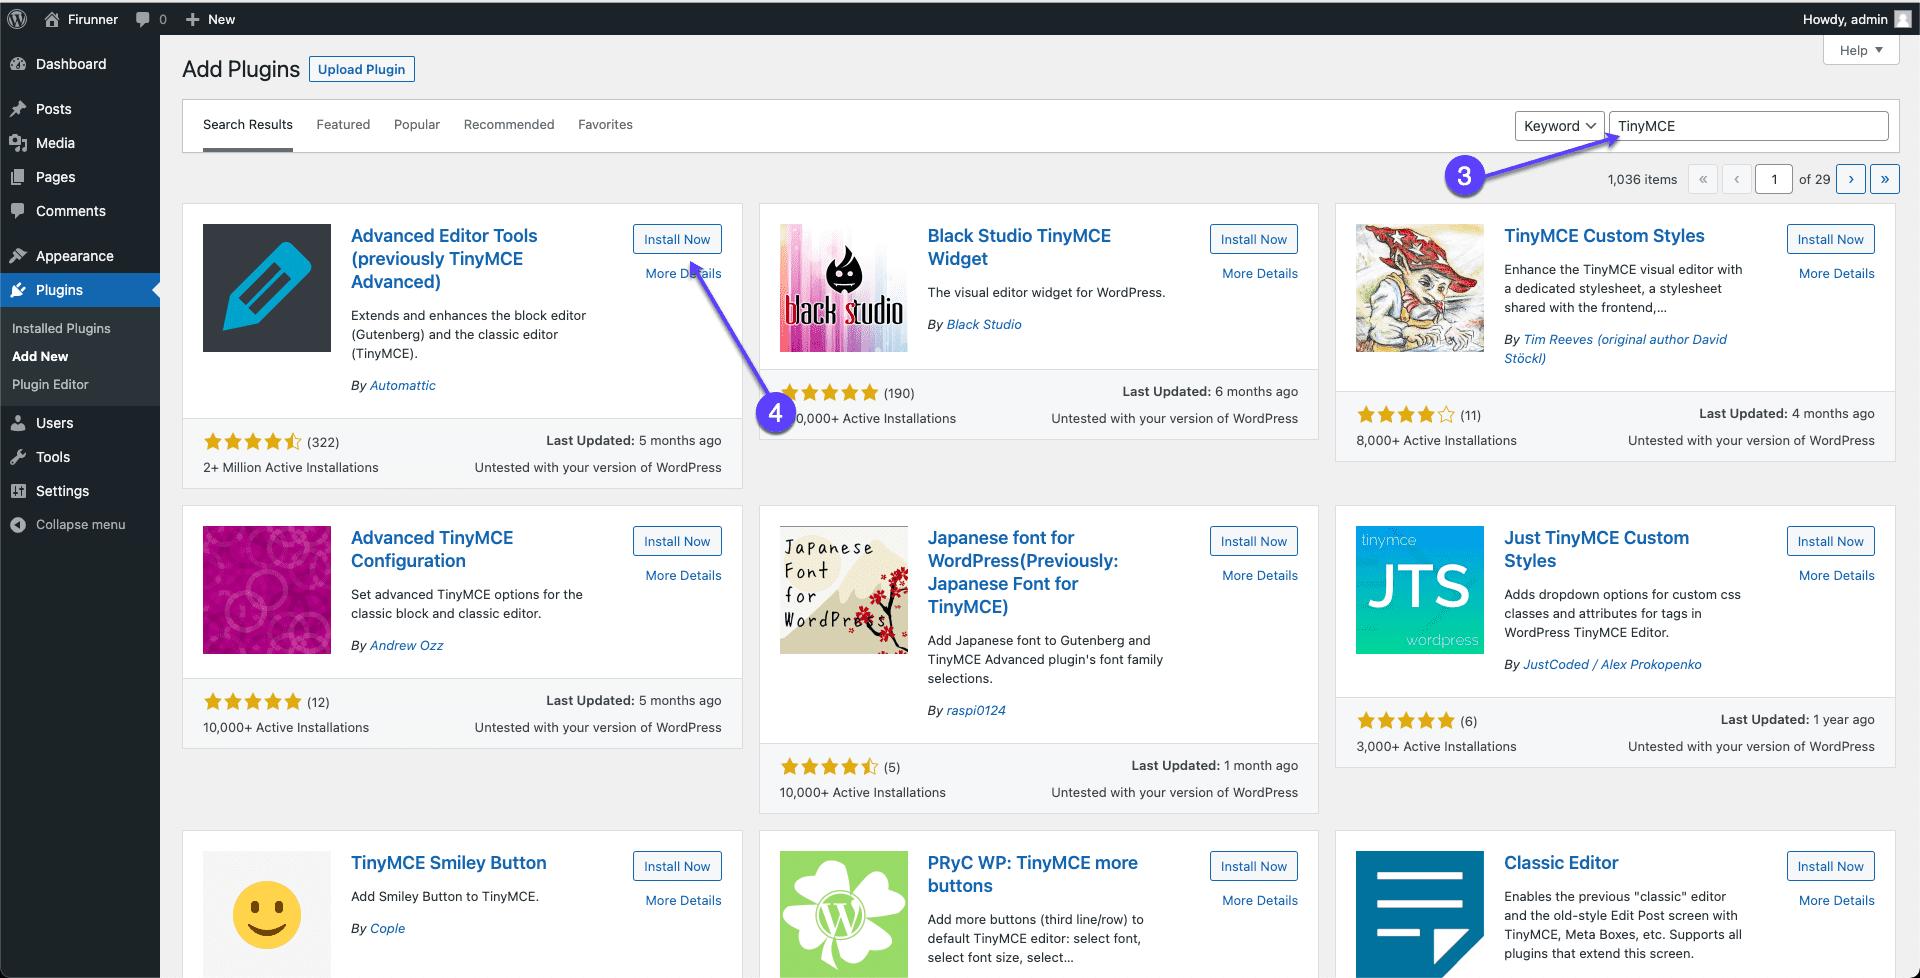This screenshot has width=1920, height=978.
Task: Click the New plus icon in admin bar
Action: tap(193, 19)
